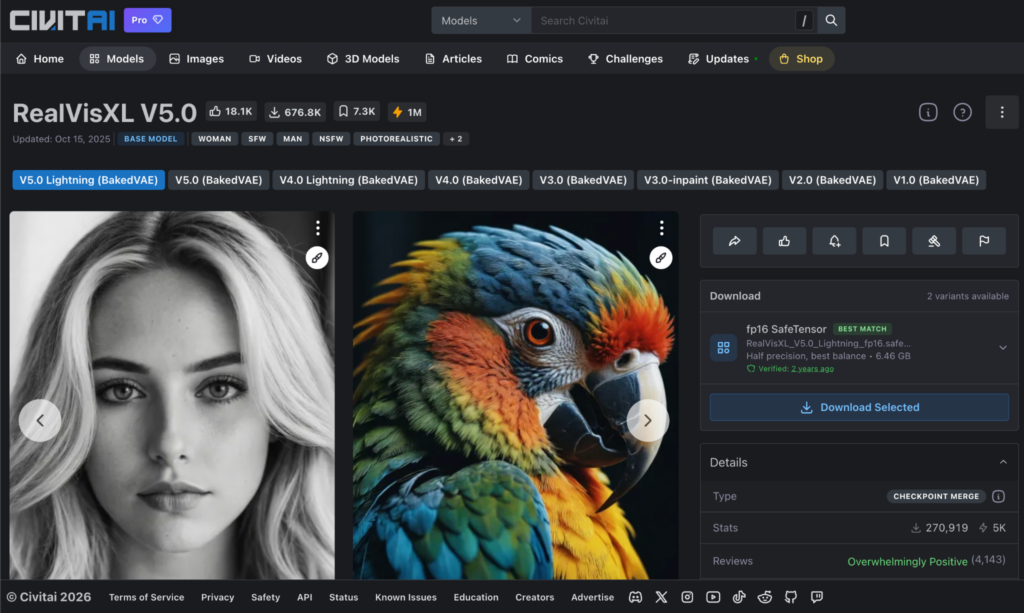Open the Articles nav item
Viewport: 1024px width, 613px height.
(x=453, y=59)
